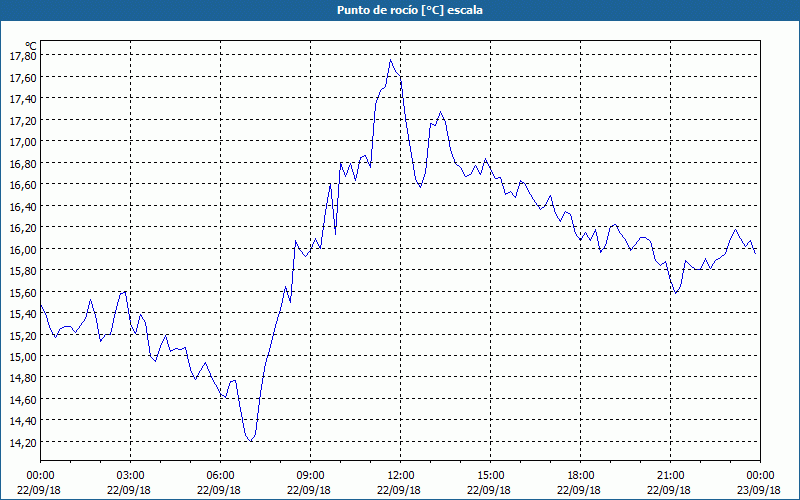Select the 17,00 y-axis value
The width and height of the screenshot is (800, 500).
22,141
